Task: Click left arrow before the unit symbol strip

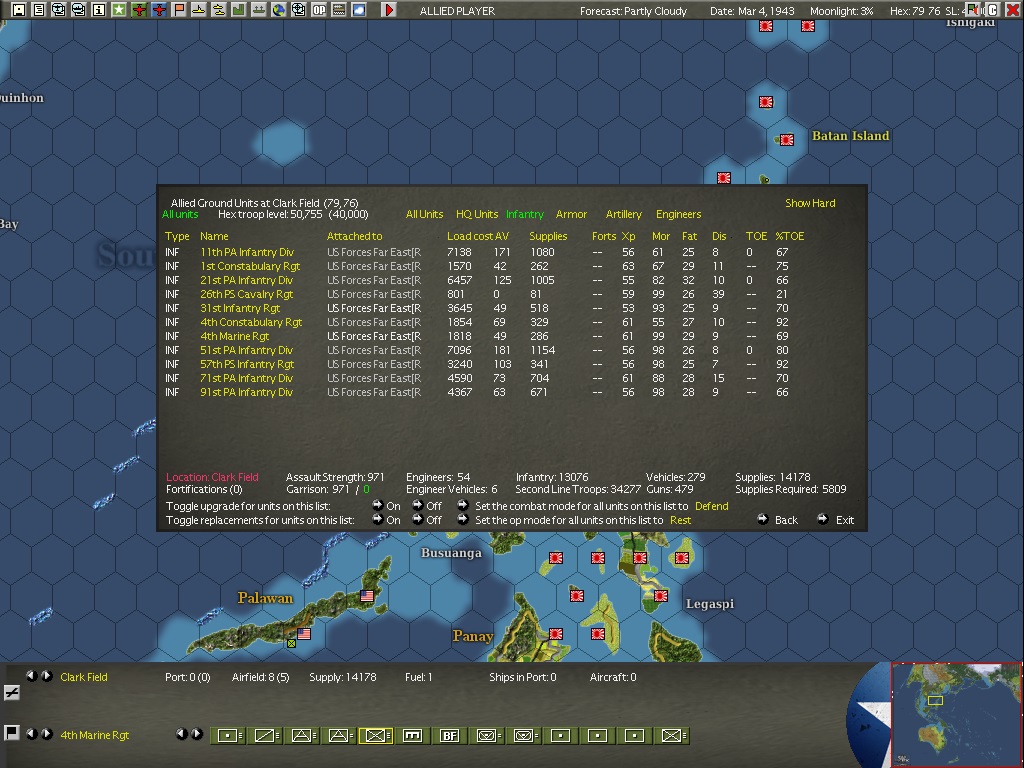Action: [x=182, y=734]
